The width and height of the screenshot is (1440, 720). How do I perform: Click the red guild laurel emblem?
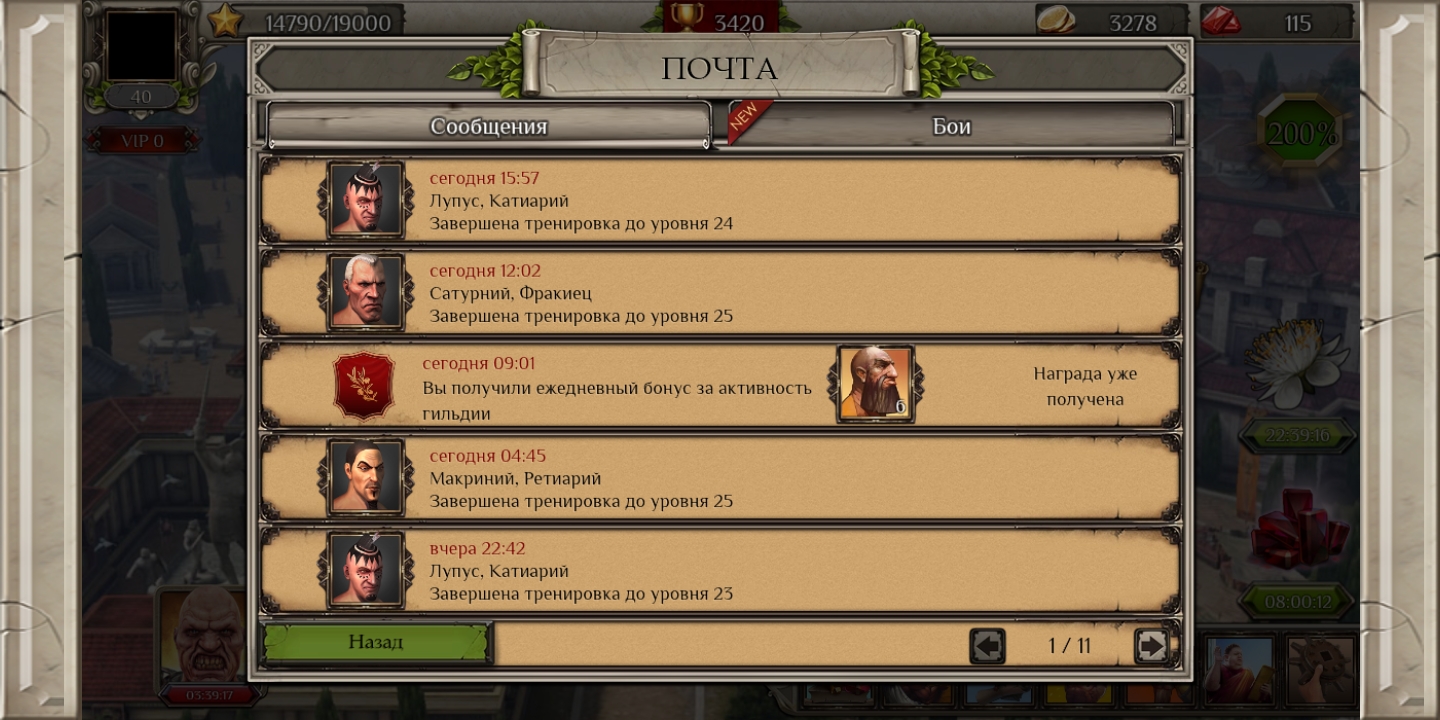[x=364, y=385]
